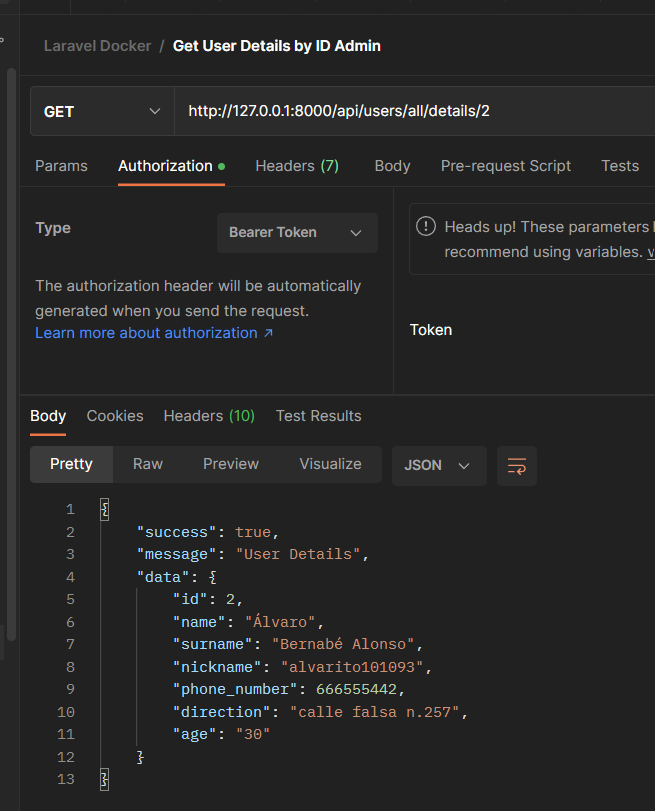The width and height of the screenshot is (655, 811).
Task: Open the JSON response format dropdown
Action: (438, 465)
